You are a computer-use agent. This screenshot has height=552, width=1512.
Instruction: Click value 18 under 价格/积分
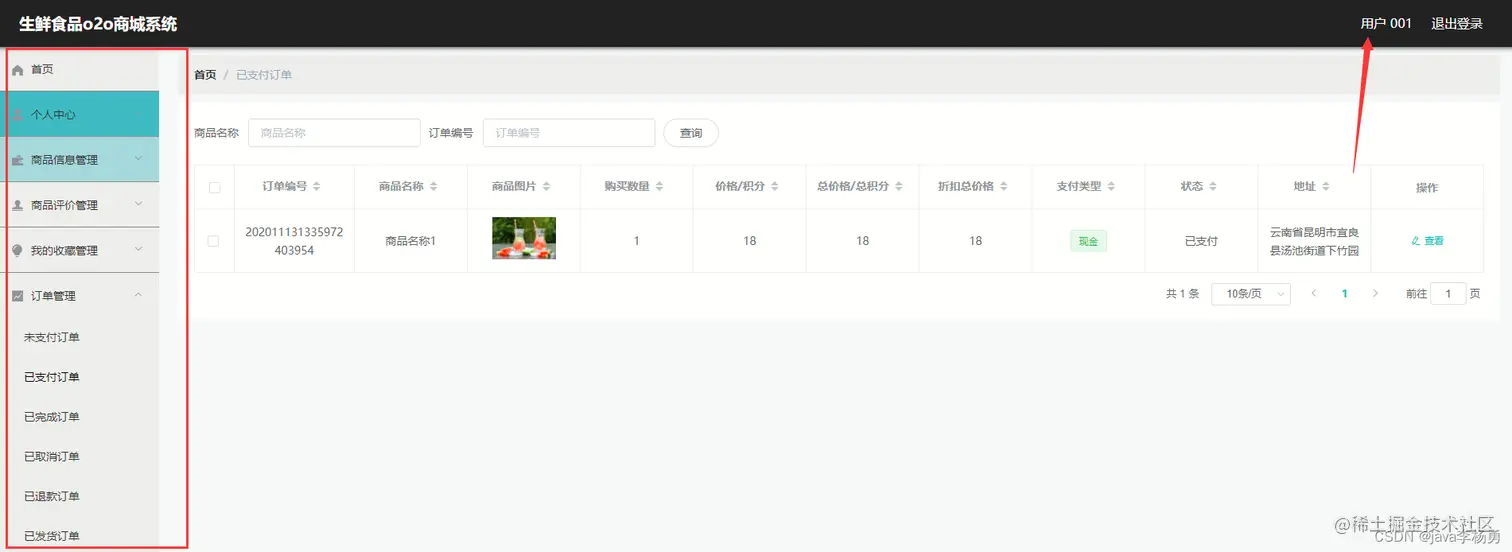[750, 241]
